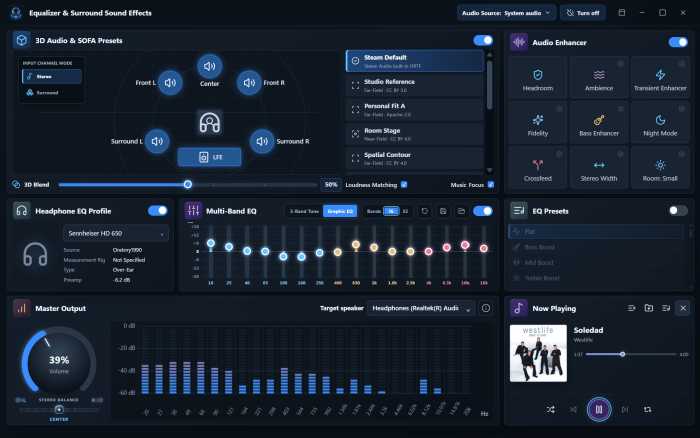Click the Turn off button

click(x=583, y=13)
